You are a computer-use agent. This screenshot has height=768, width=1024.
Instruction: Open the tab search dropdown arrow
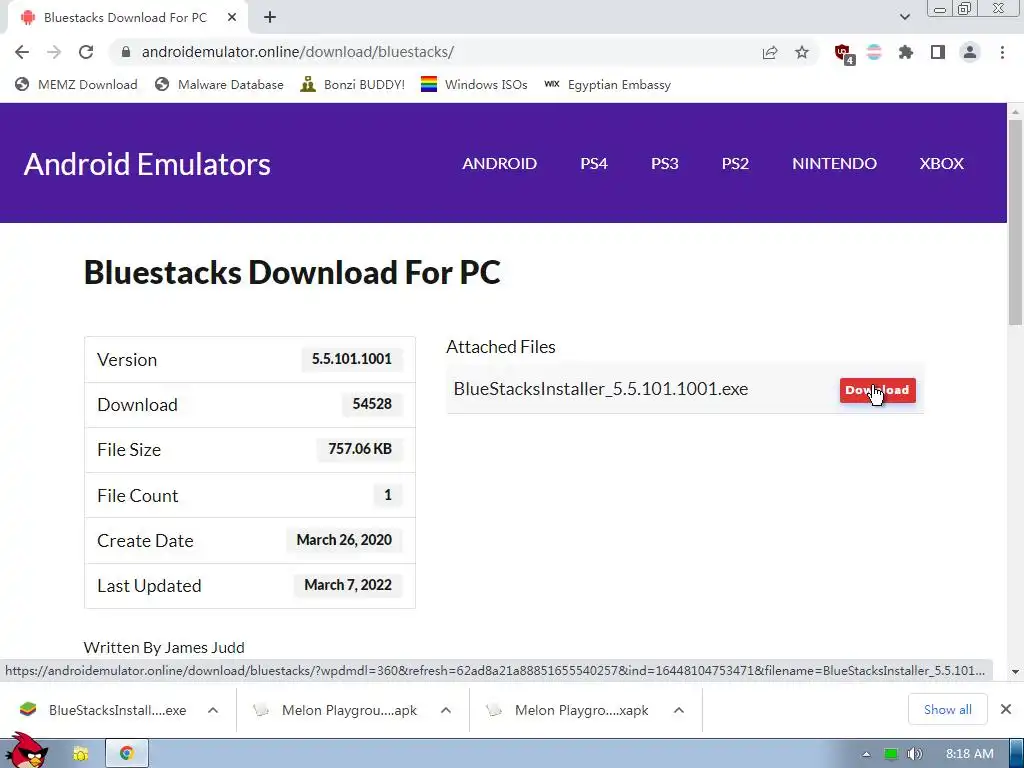pos(904,17)
